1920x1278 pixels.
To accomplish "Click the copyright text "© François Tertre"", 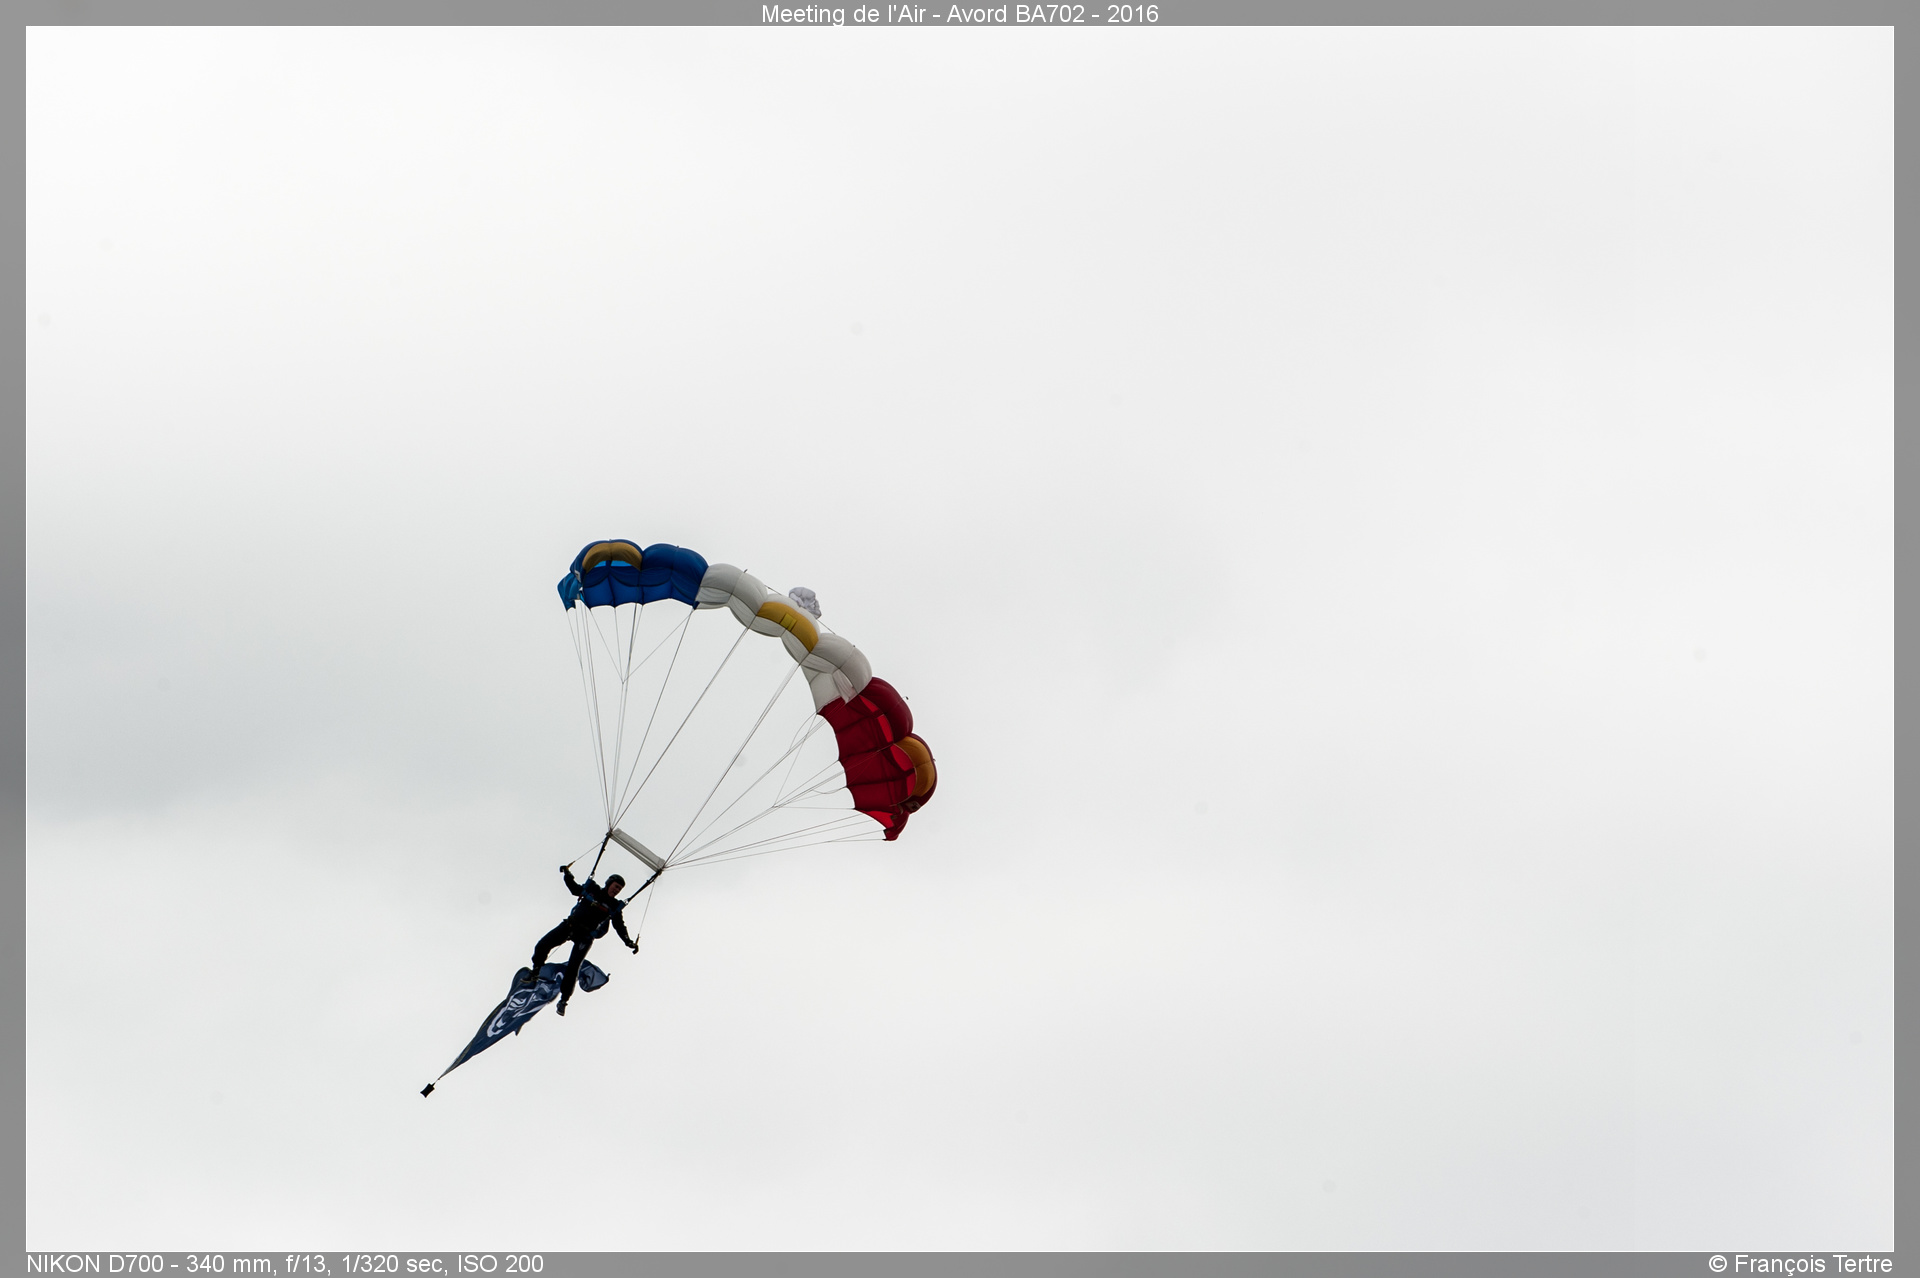I will (1800, 1264).
